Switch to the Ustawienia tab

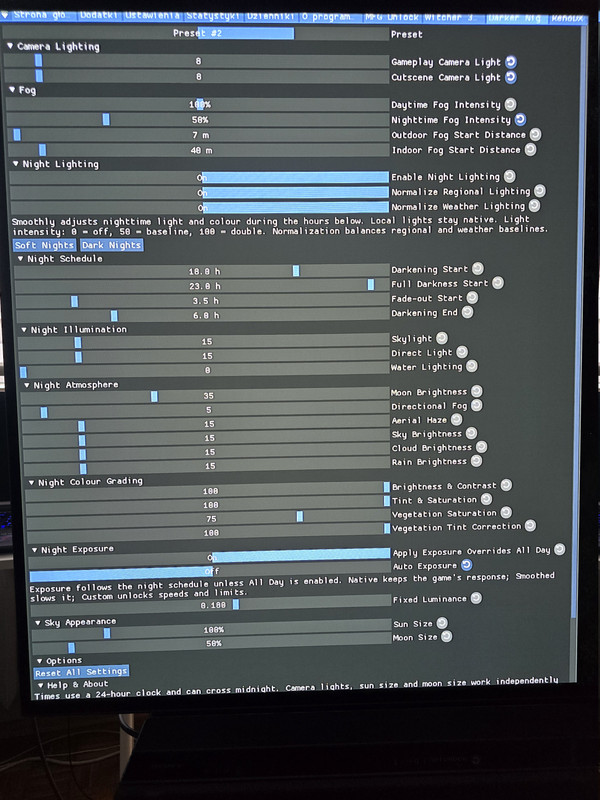coord(152,16)
